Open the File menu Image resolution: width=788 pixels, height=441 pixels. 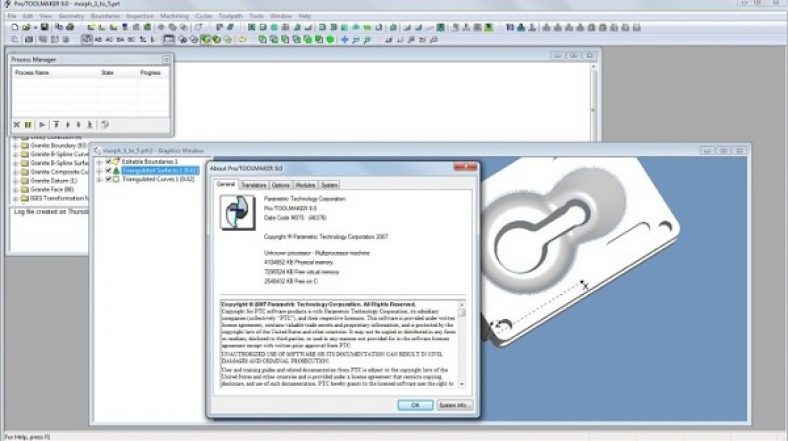coord(12,16)
